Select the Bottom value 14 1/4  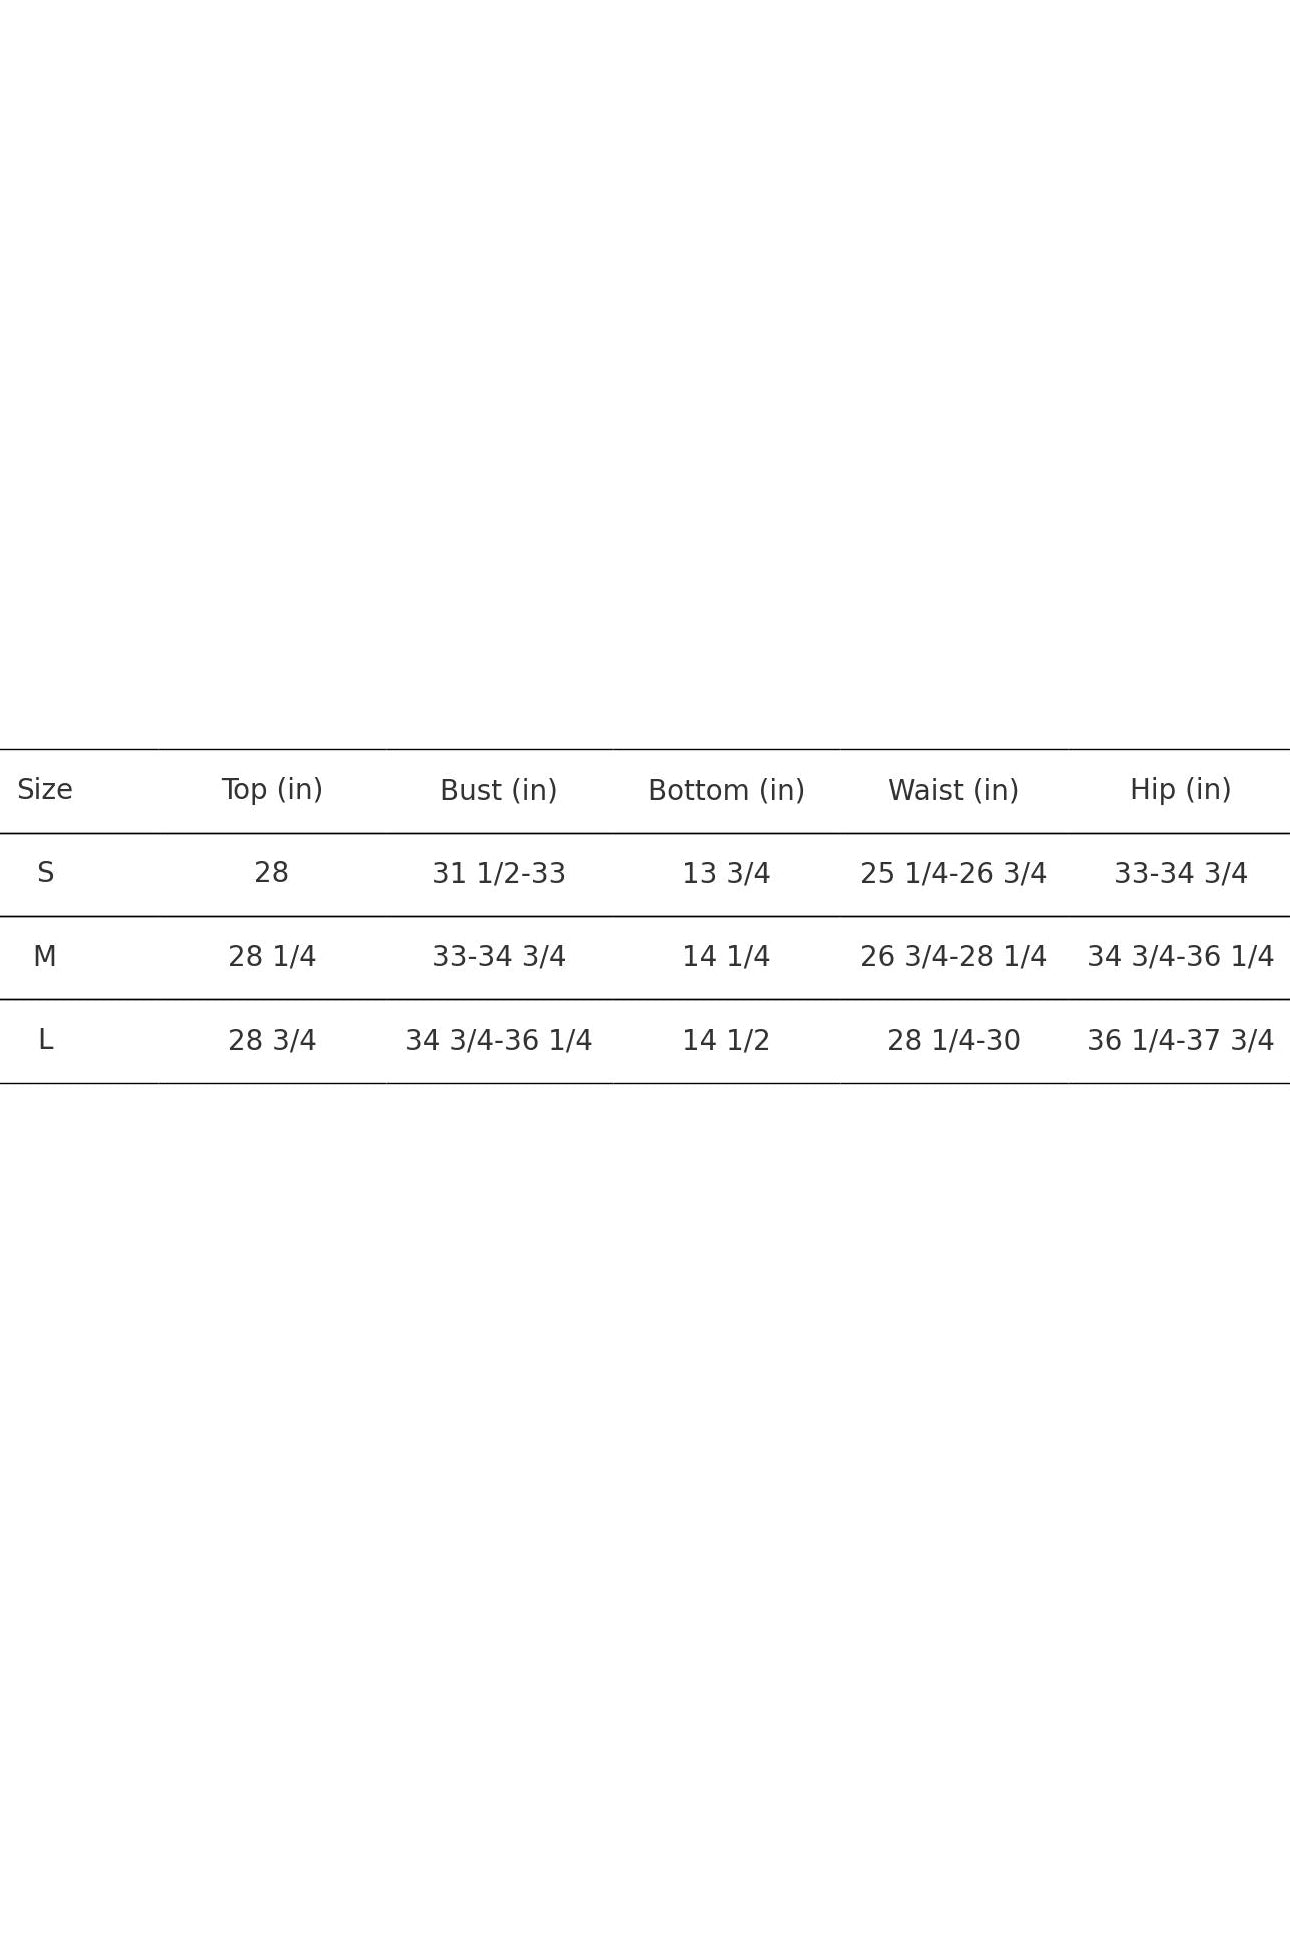(x=726, y=957)
